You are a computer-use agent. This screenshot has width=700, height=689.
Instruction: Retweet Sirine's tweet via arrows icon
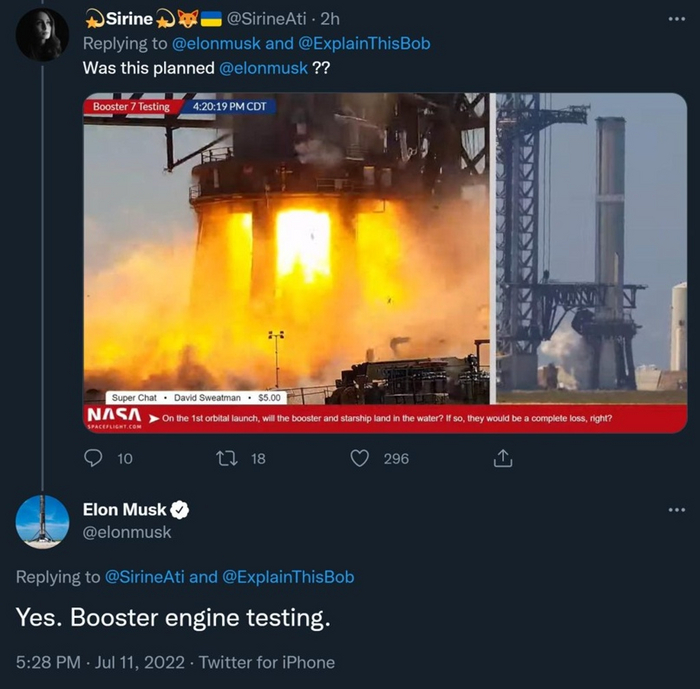(x=227, y=458)
